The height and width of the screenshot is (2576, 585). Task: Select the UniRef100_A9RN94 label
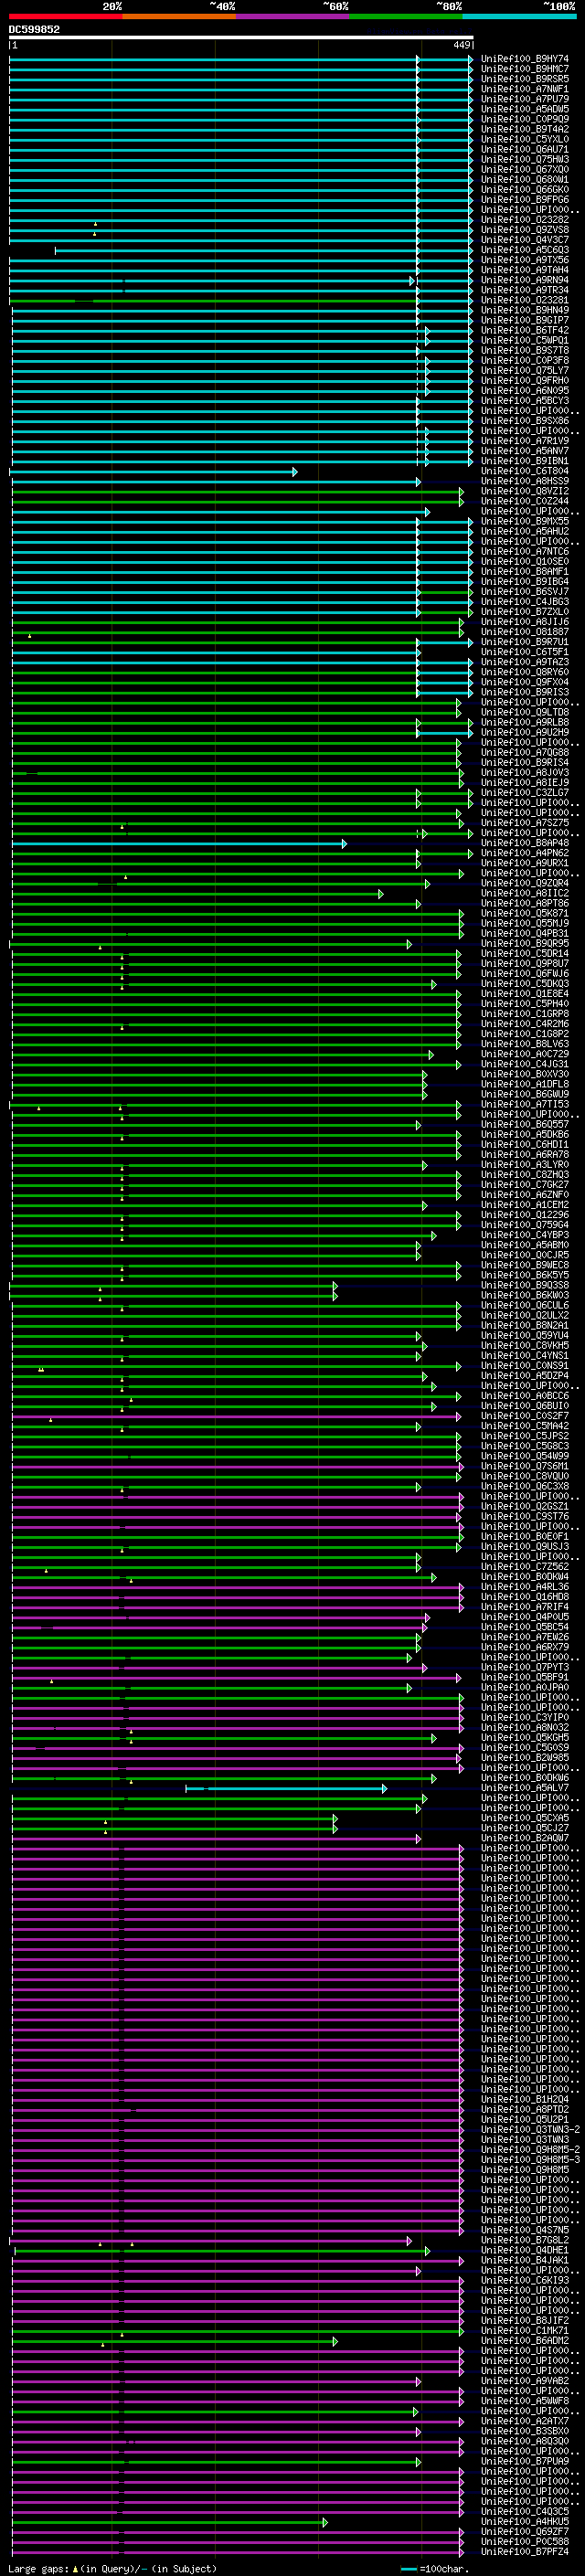[525, 280]
